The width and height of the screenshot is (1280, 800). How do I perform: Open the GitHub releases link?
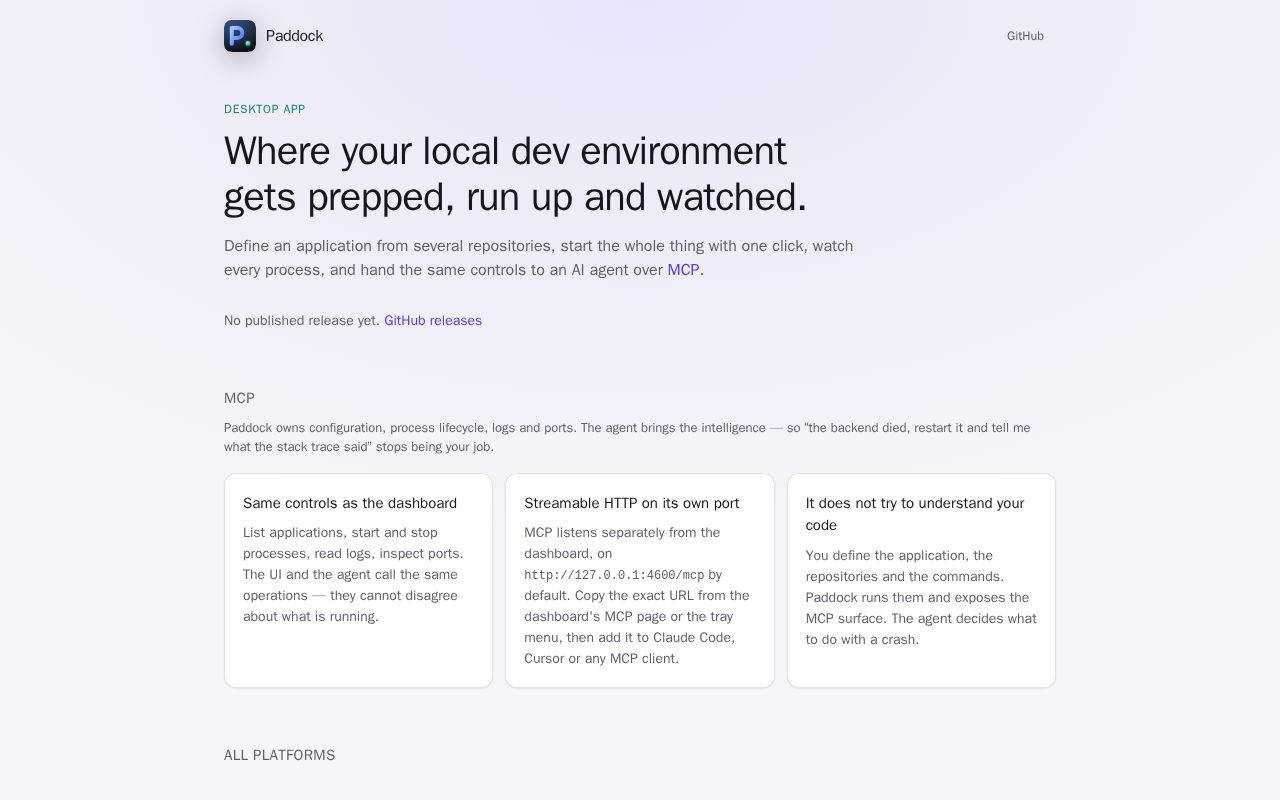[x=433, y=321]
